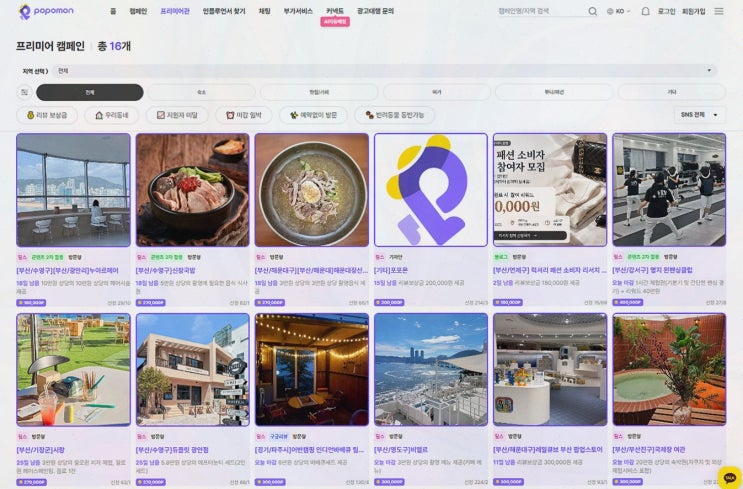Click the popomon logo

(46, 11)
